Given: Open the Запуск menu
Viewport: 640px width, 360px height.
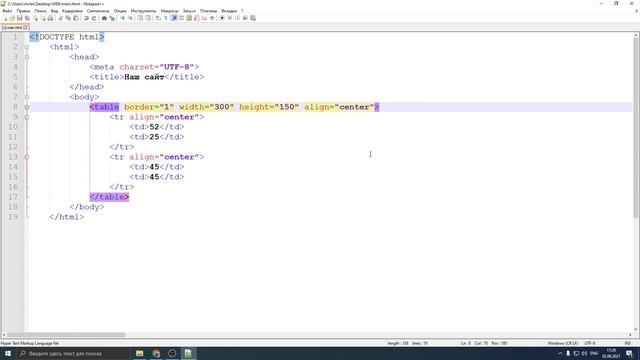Looking at the screenshot, I should [189, 11].
